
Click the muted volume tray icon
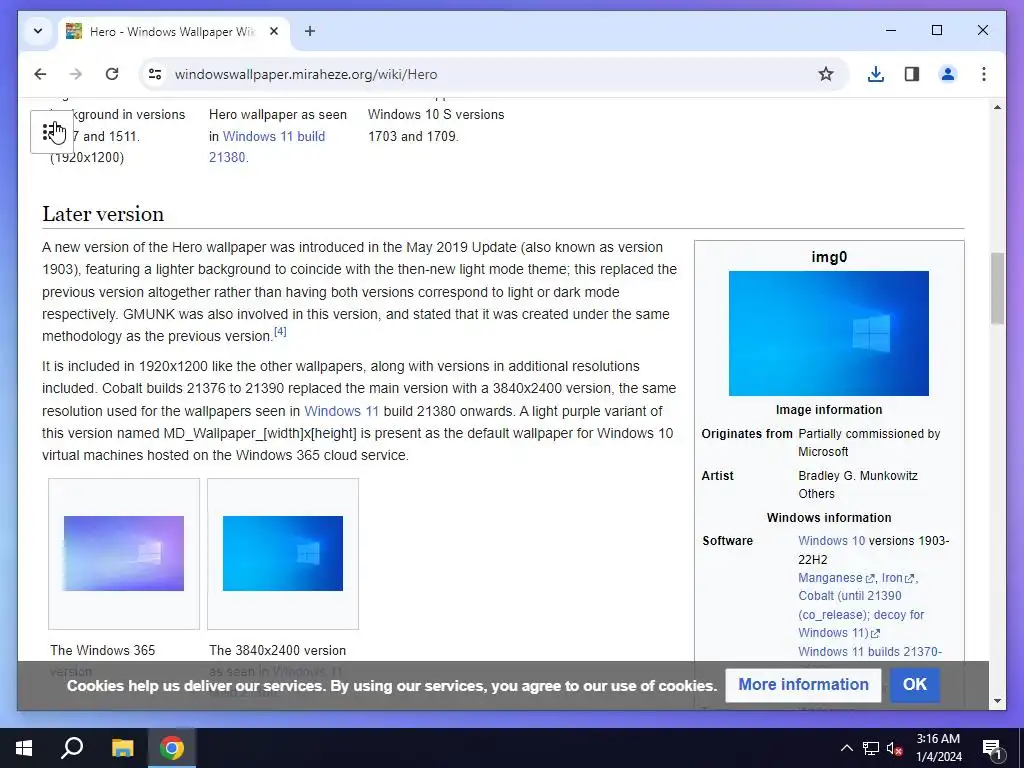point(894,748)
